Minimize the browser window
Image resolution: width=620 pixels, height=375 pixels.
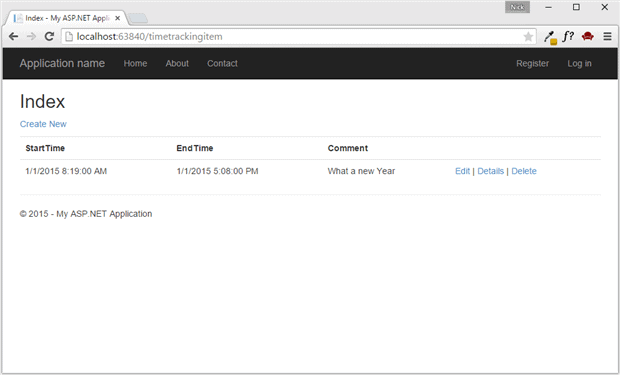click(x=548, y=7)
